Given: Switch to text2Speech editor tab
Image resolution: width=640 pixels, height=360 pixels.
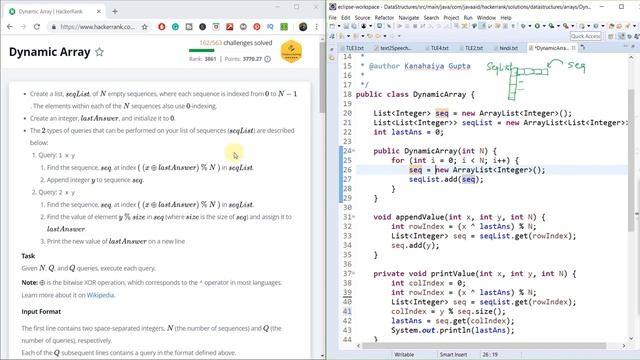Looking at the screenshot, I should point(393,48).
